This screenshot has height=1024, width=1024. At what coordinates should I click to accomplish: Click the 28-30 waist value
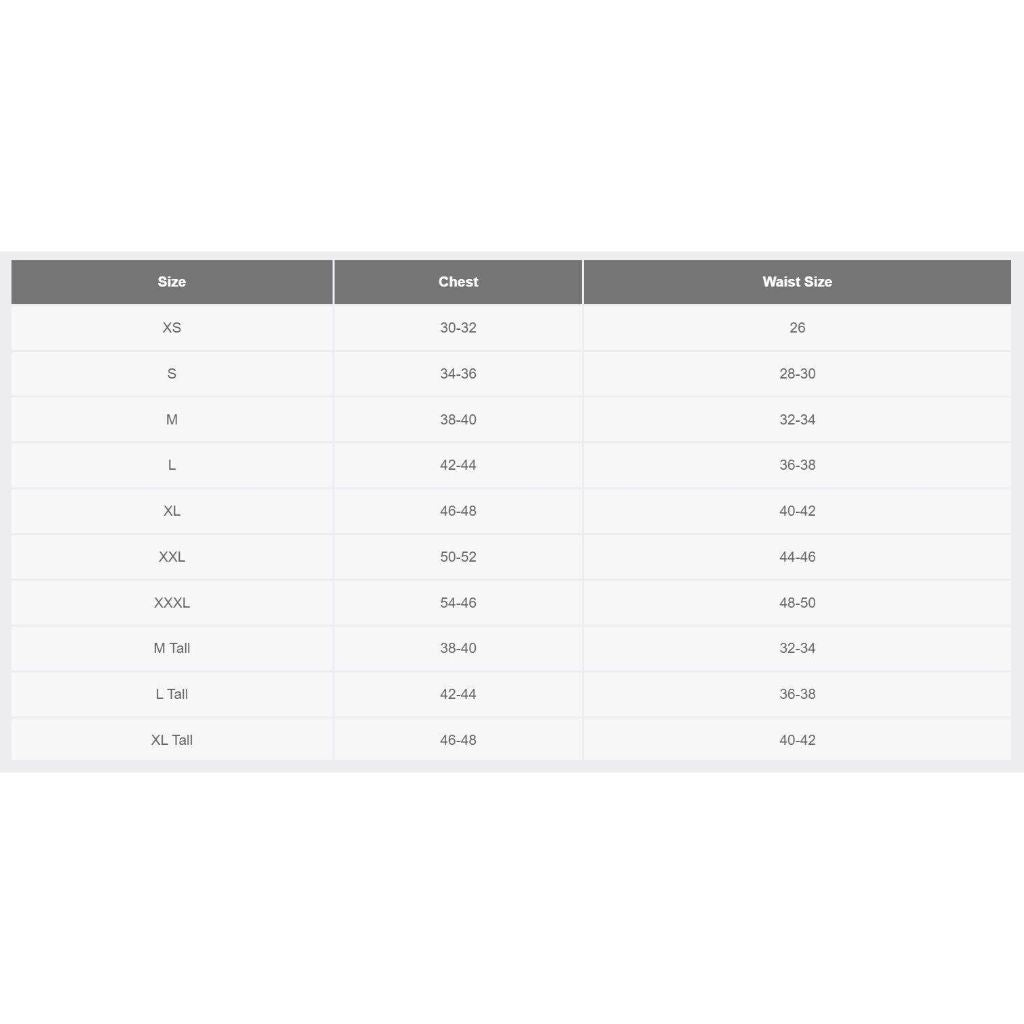797,374
